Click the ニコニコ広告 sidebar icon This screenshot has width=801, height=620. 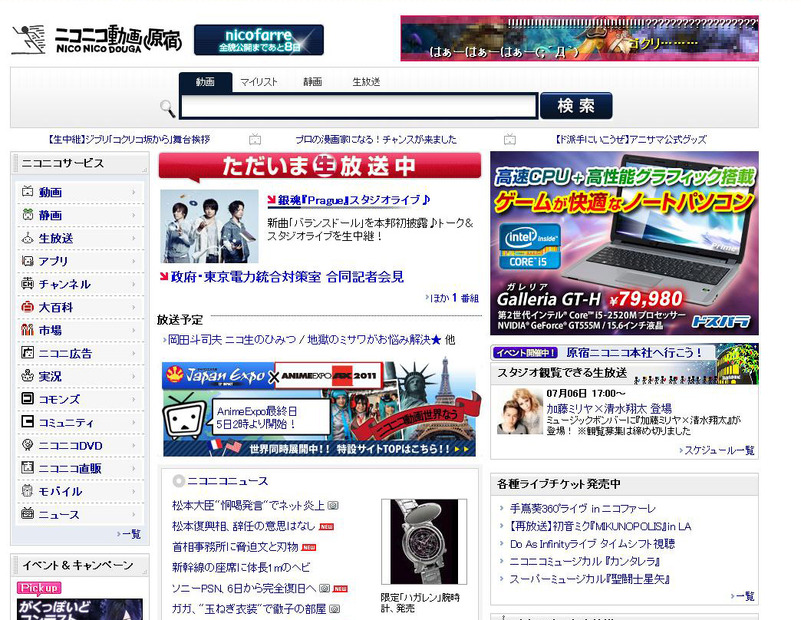28,353
